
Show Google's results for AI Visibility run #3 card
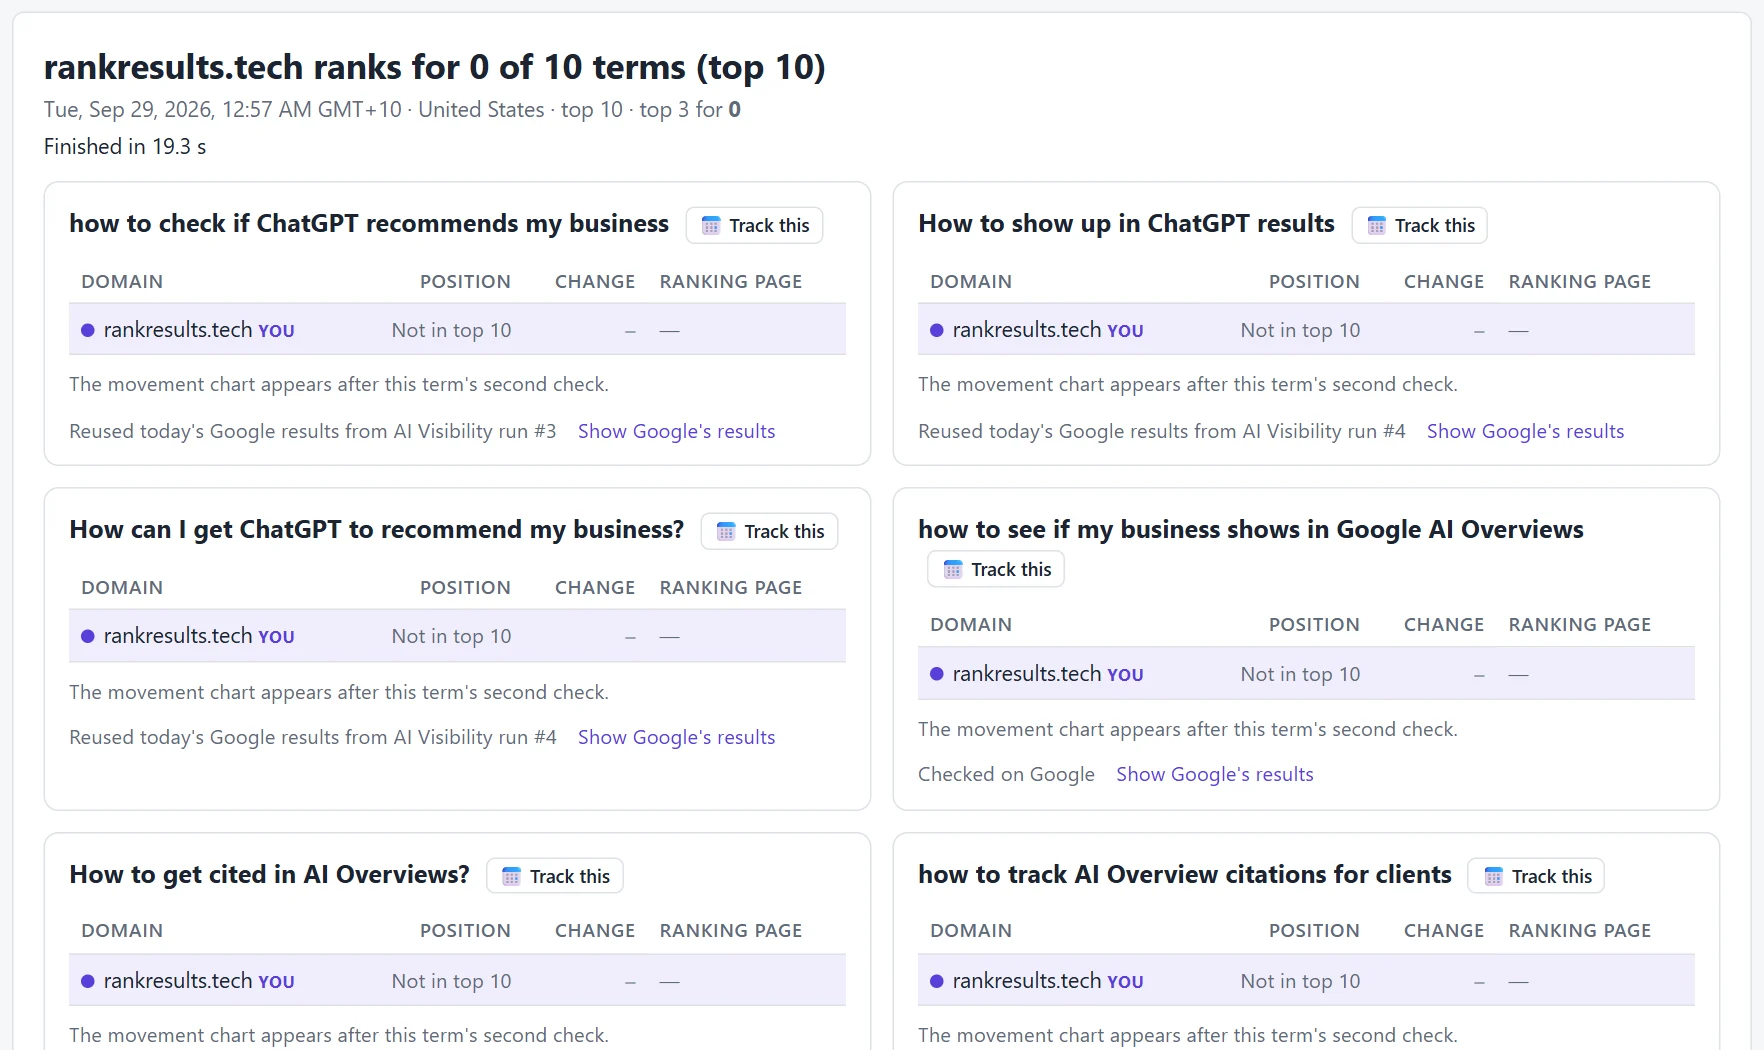click(x=676, y=431)
